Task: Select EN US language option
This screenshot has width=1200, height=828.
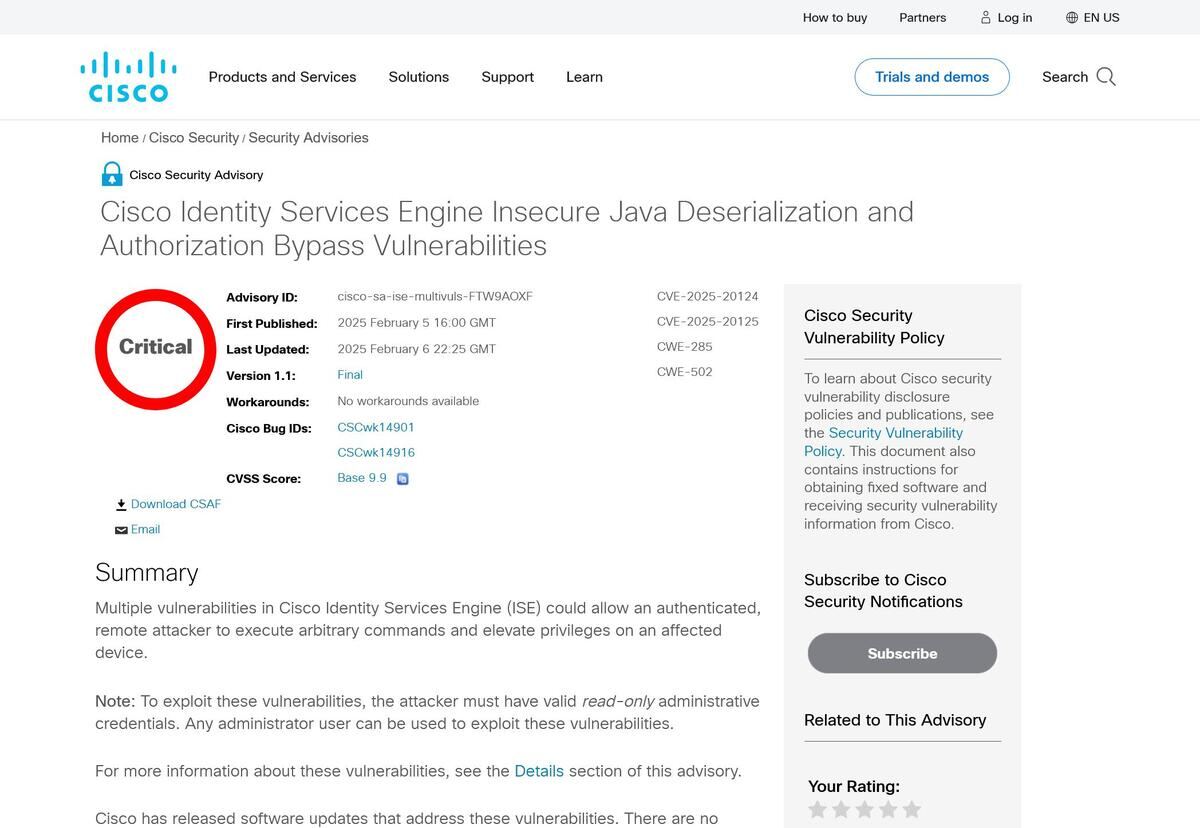Action: [x=1102, y=17]
